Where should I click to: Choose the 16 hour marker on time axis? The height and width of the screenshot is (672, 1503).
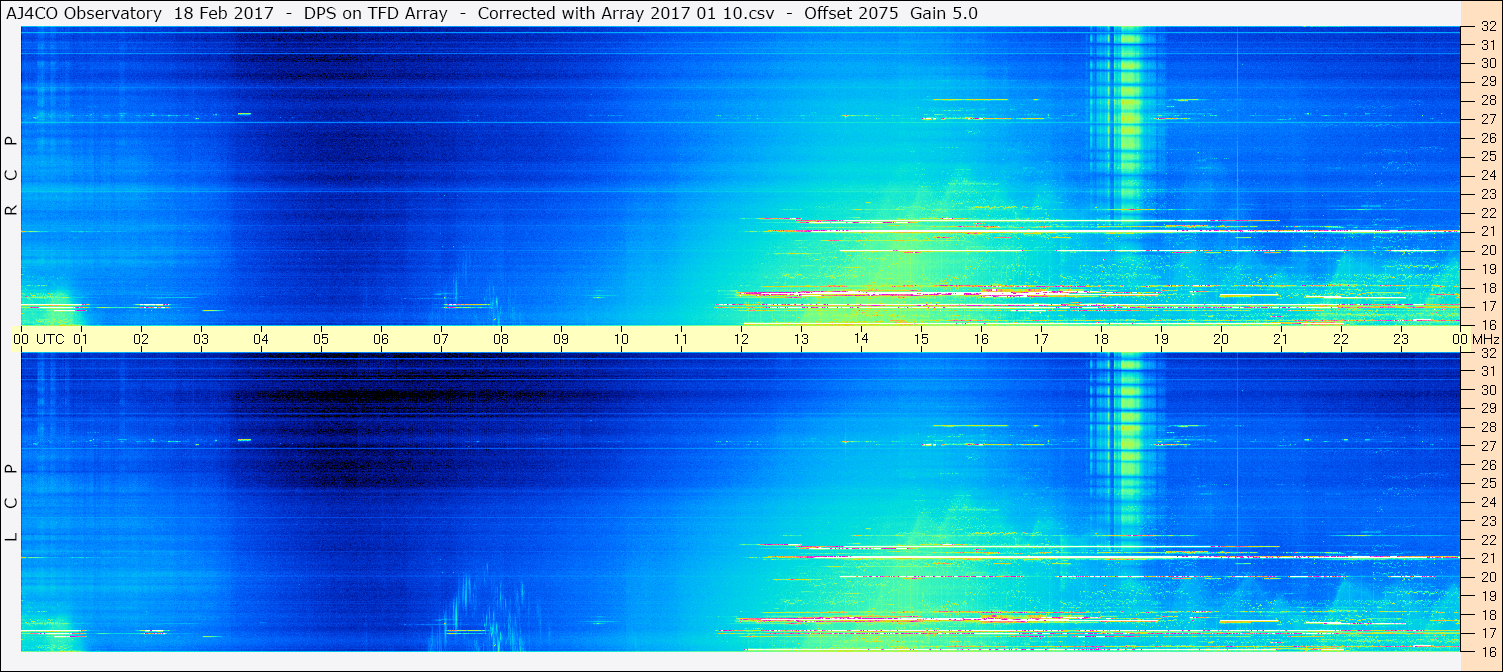coord(981,339)
